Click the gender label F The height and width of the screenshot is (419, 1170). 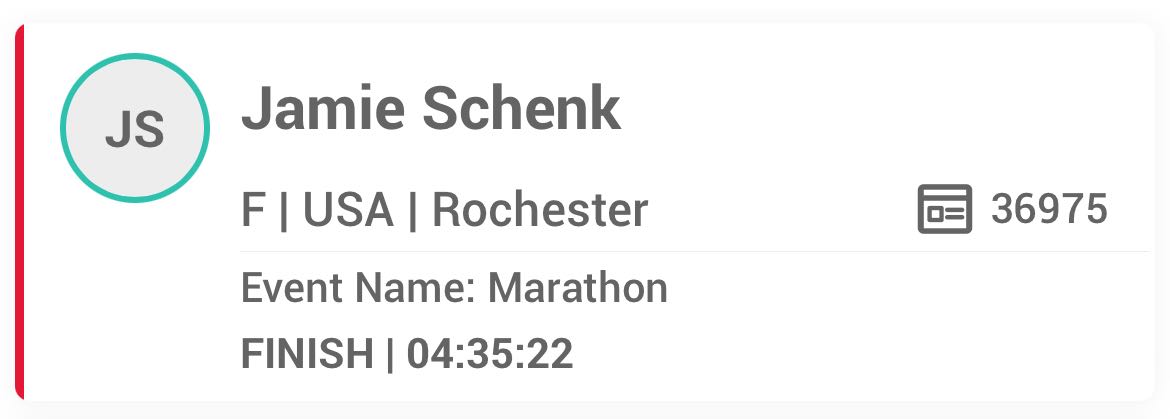click(x=253, y=210)
